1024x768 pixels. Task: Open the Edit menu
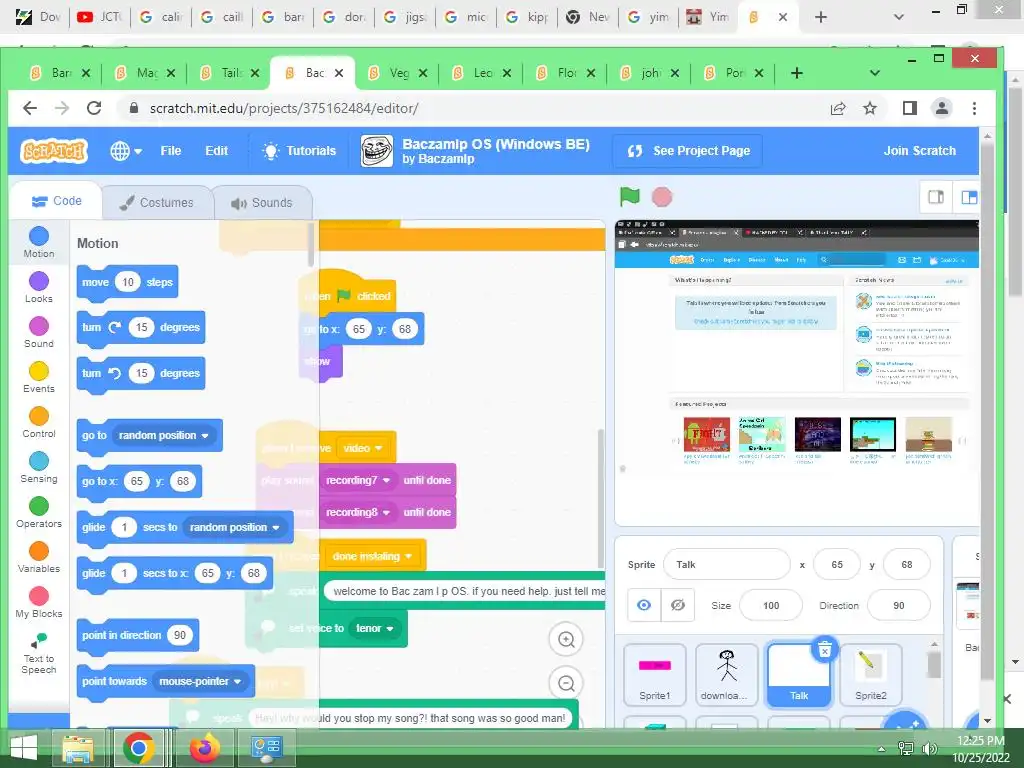pyautogui.click(x=216, y=151)
